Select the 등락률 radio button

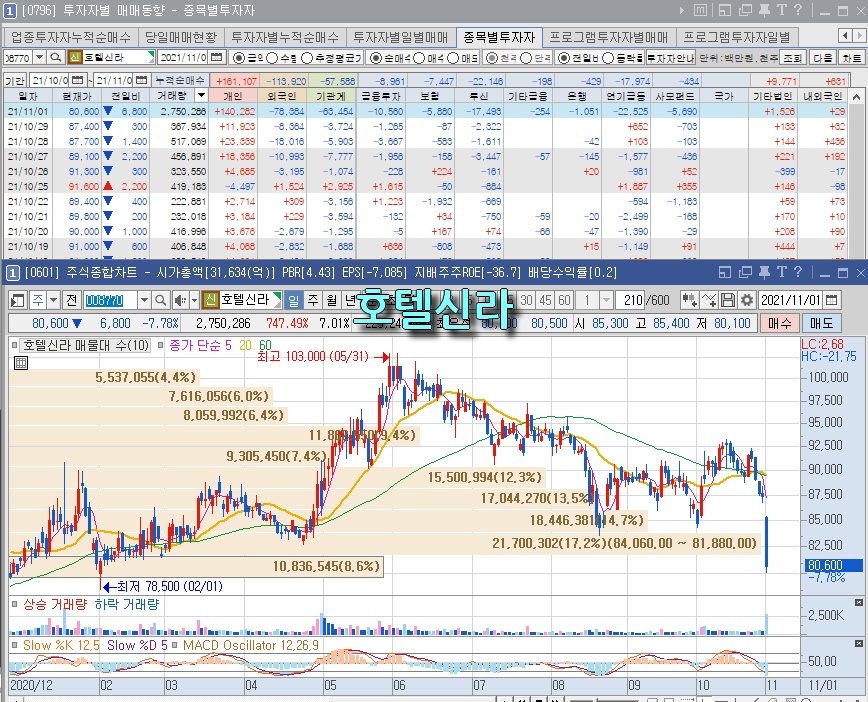coord(608,58)
